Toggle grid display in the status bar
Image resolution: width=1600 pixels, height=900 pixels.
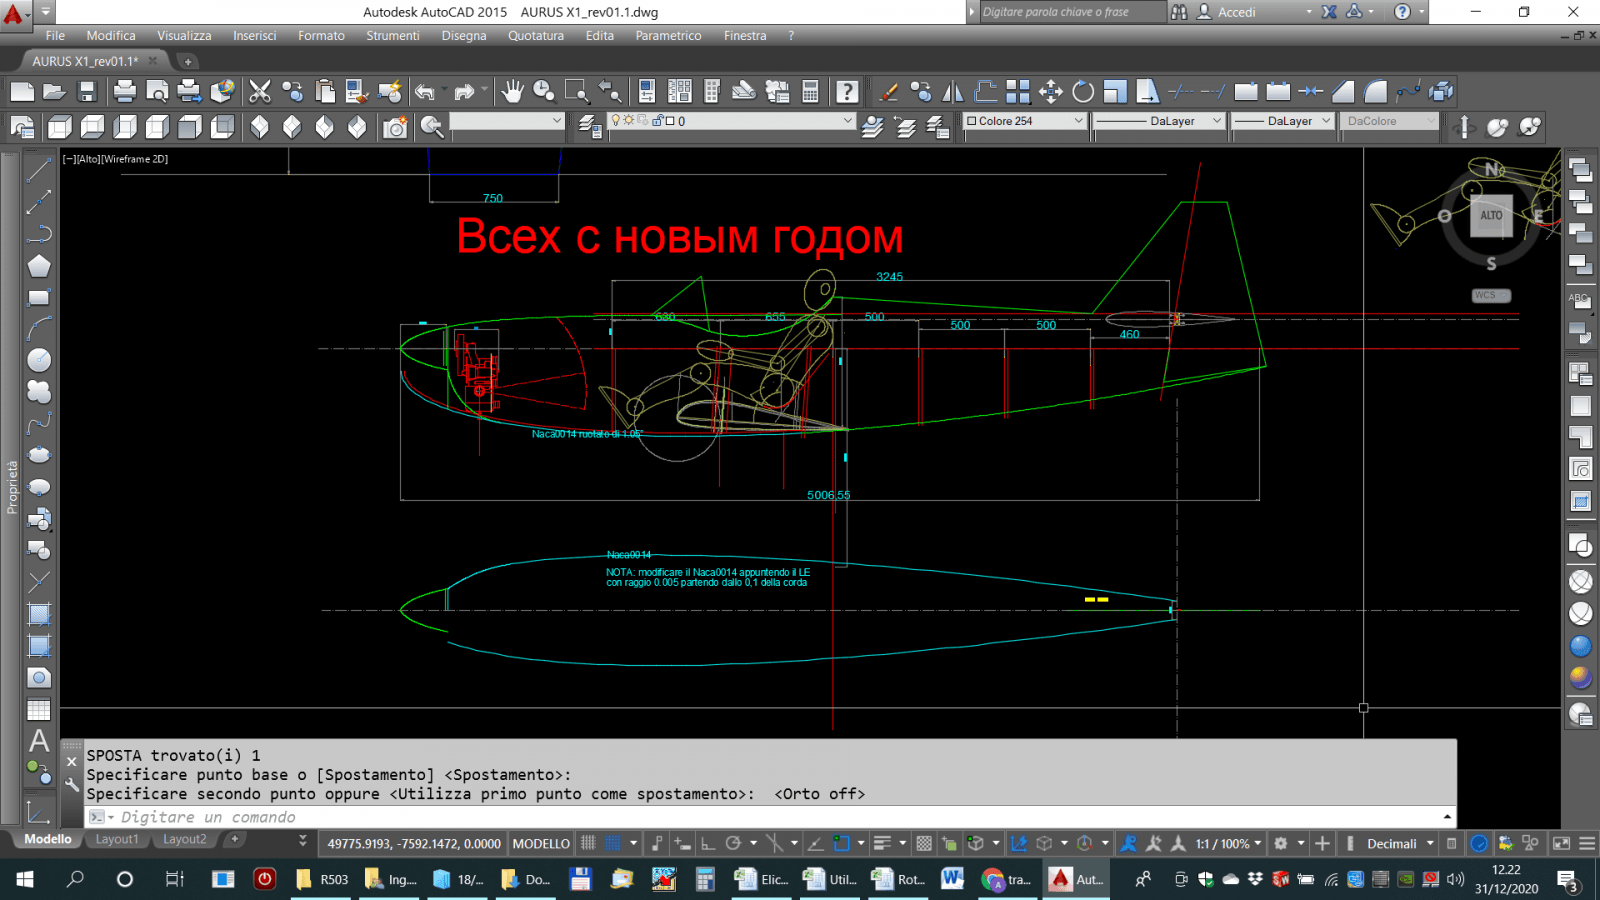tap(588, 843)
